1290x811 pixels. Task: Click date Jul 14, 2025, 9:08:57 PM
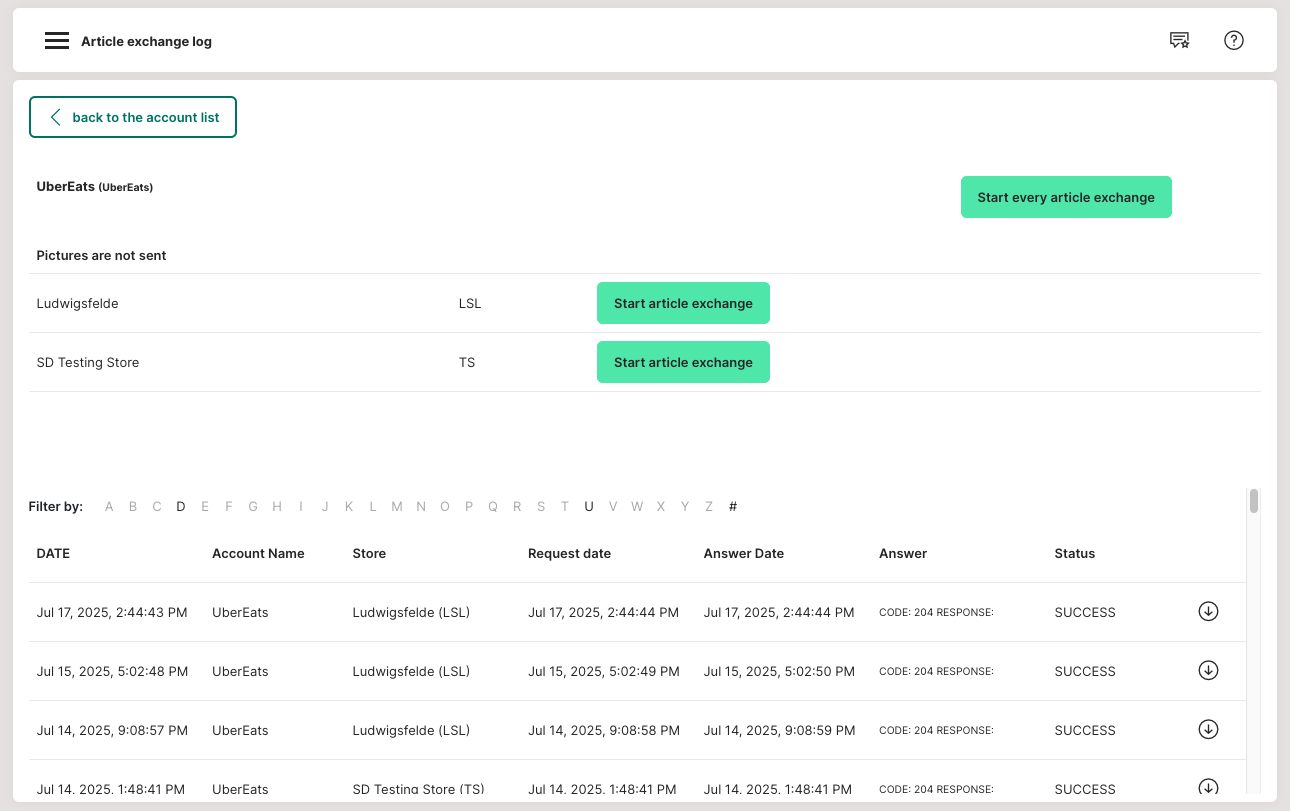point(112,730)
